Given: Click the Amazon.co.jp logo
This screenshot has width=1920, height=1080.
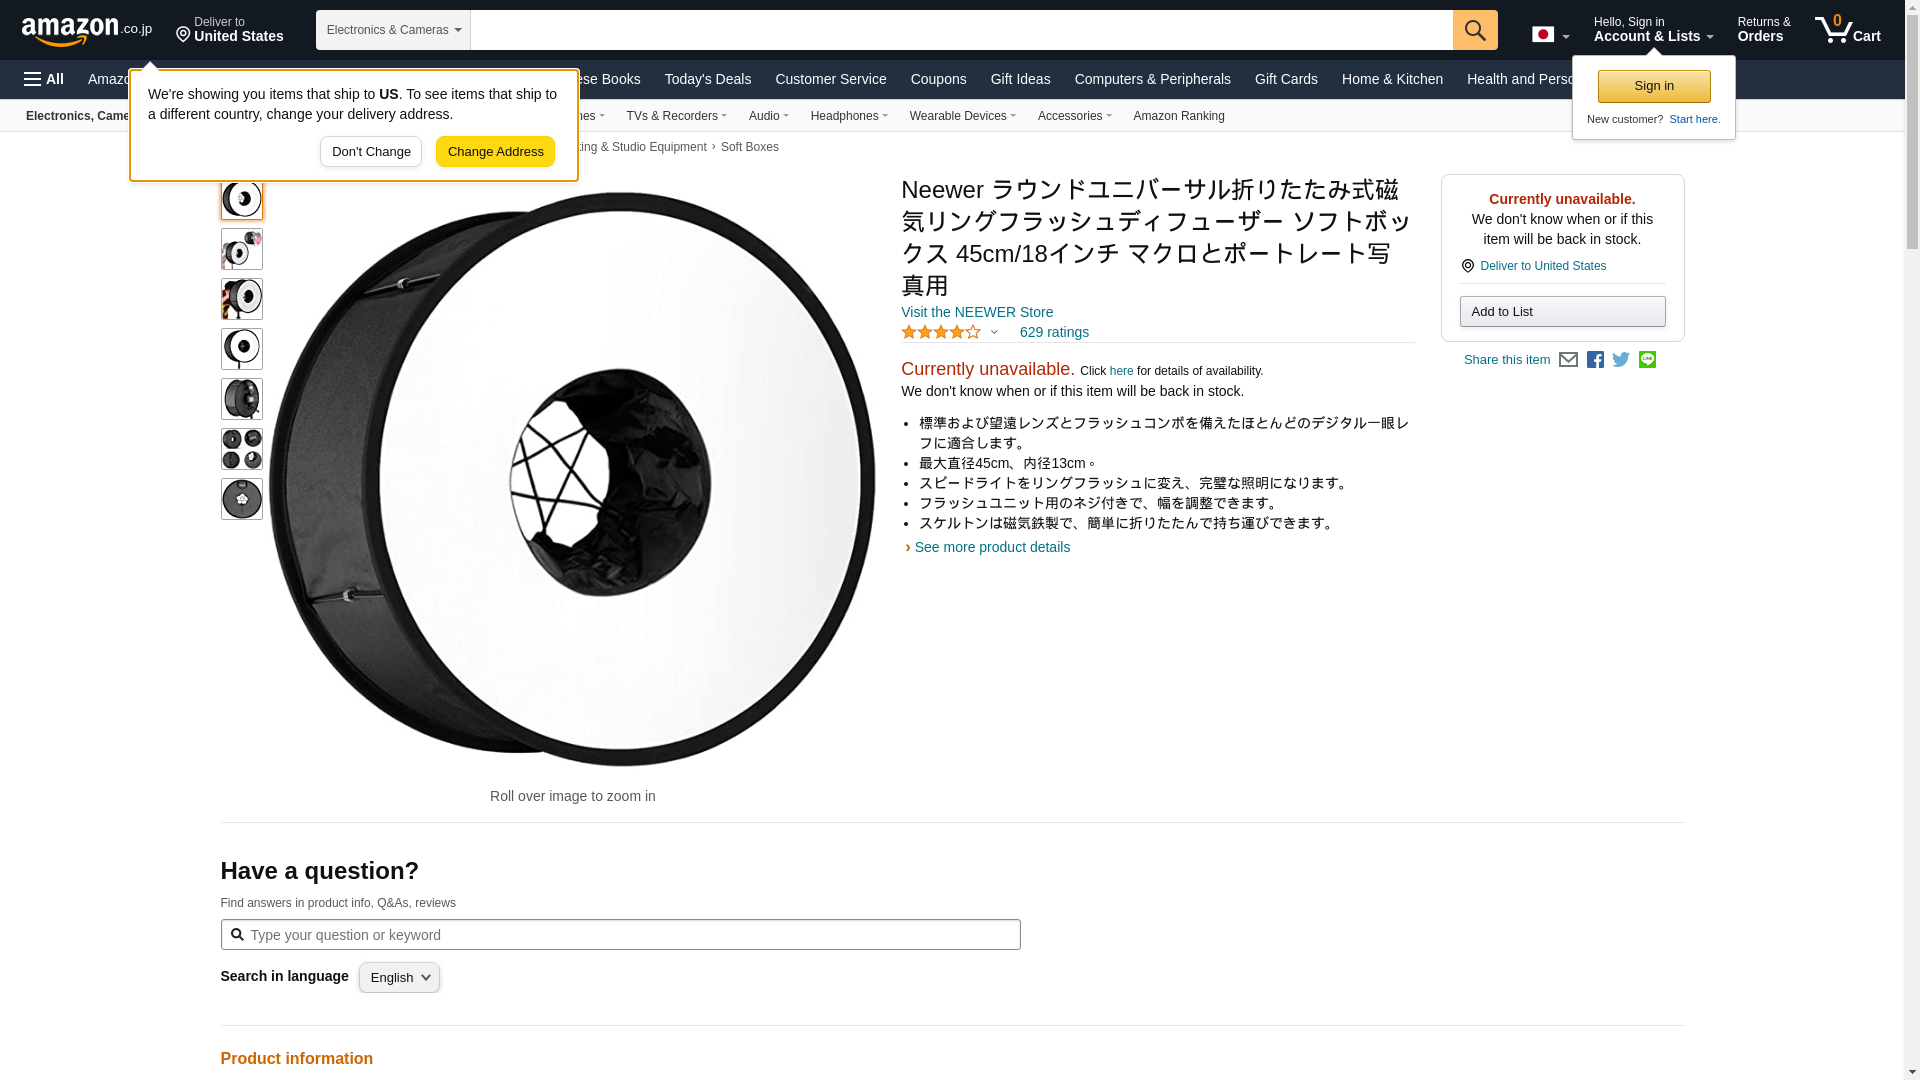Looking at the screenshot, I should tap(86, 30).
